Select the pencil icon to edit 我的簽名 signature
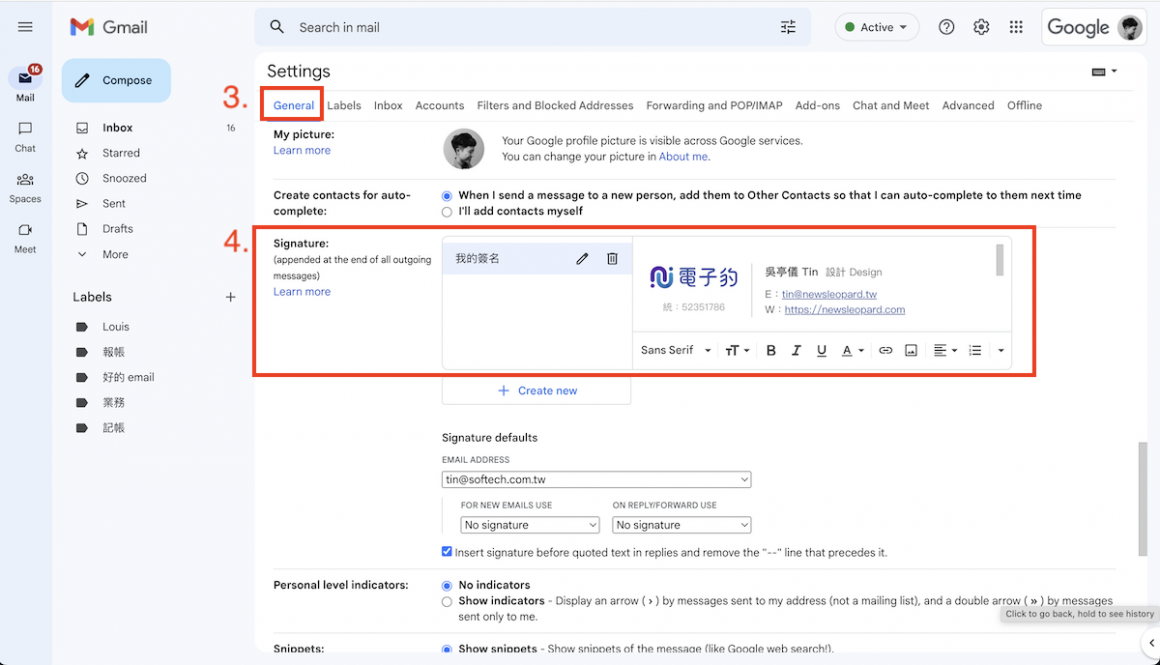Image resolution: width=1160 pixels, height=665 pixels. (x=583, y=258)
